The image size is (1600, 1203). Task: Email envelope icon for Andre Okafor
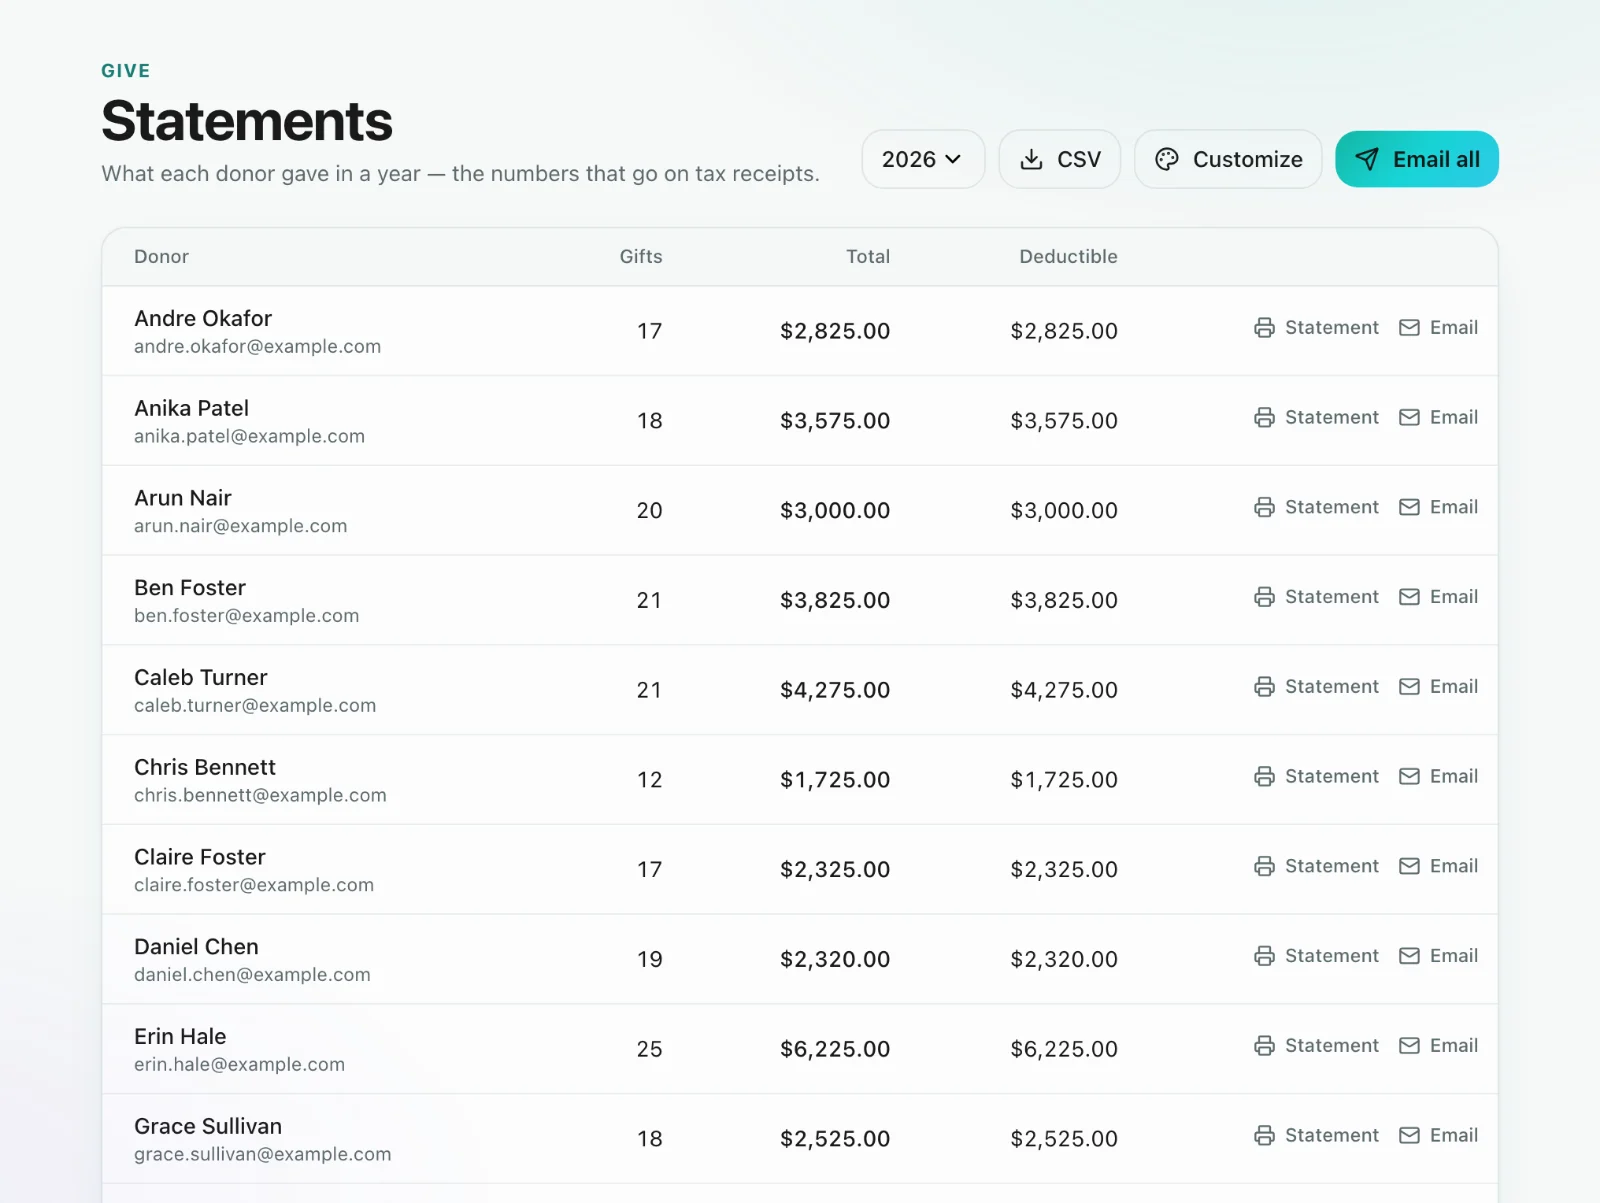[x=1409, y=328]
